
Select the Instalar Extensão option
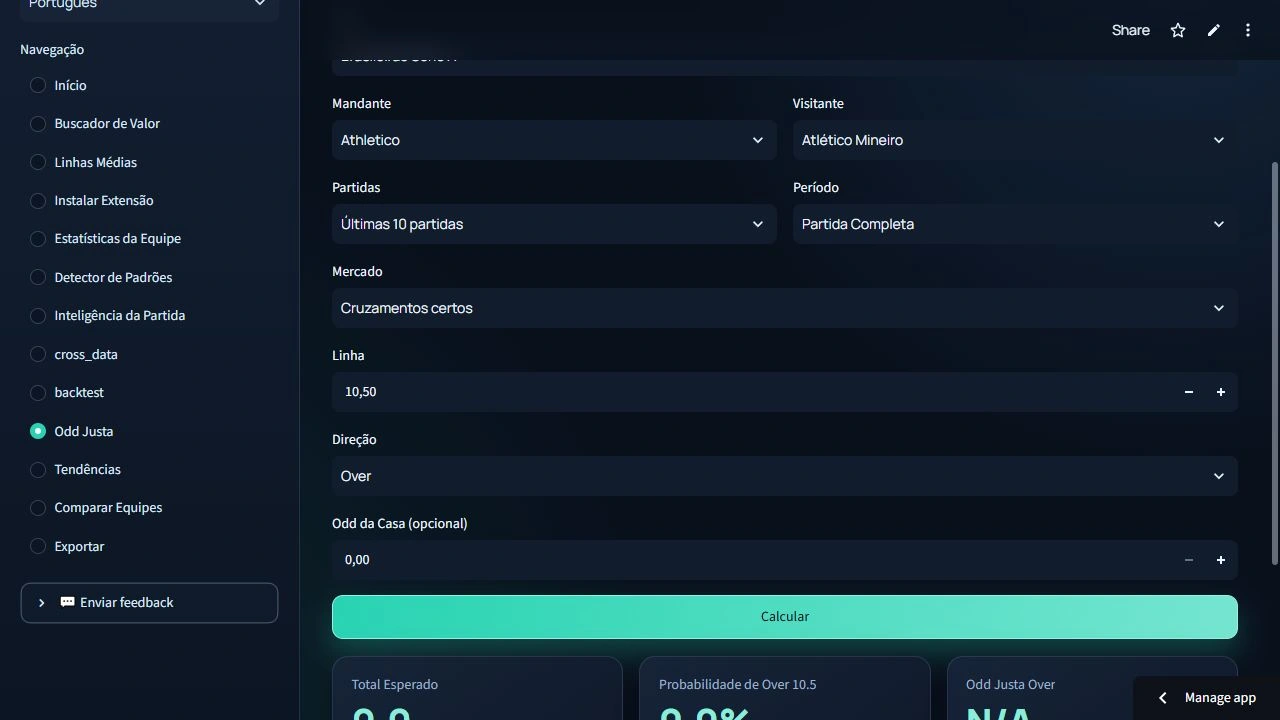[x=92, y=200]
